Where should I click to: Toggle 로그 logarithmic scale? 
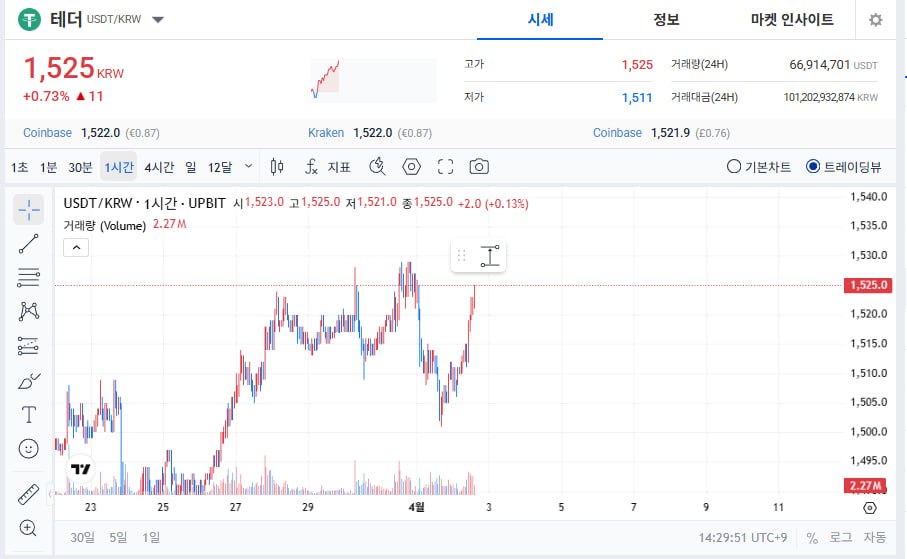840,538
